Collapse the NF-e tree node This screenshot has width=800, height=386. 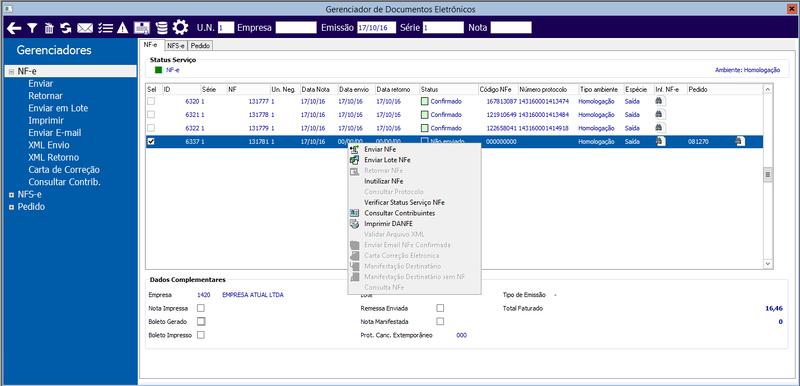[11, 72]
